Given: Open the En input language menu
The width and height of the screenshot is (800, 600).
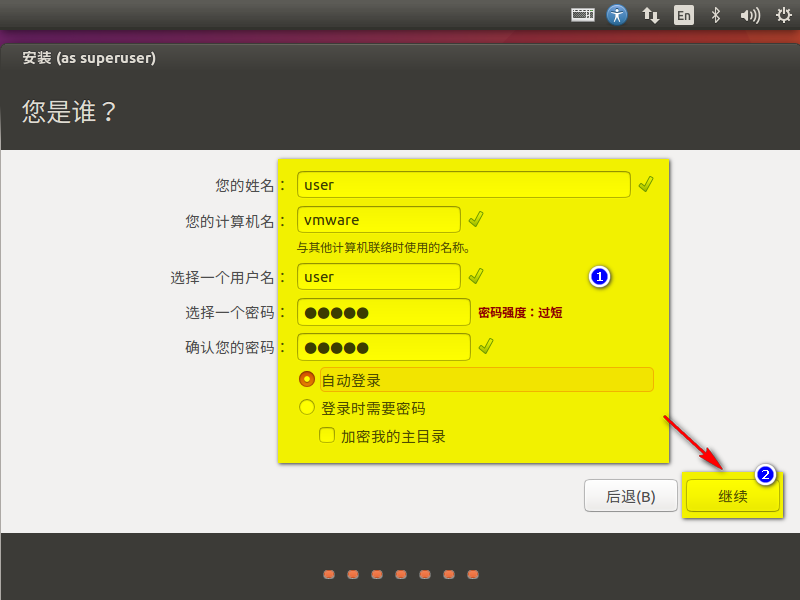Looking at the screenshot, I should [684, 15].
